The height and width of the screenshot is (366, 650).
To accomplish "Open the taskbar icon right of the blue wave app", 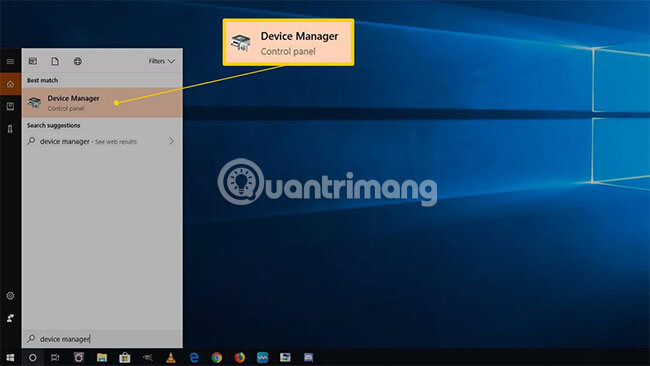I will pos(285,357).
